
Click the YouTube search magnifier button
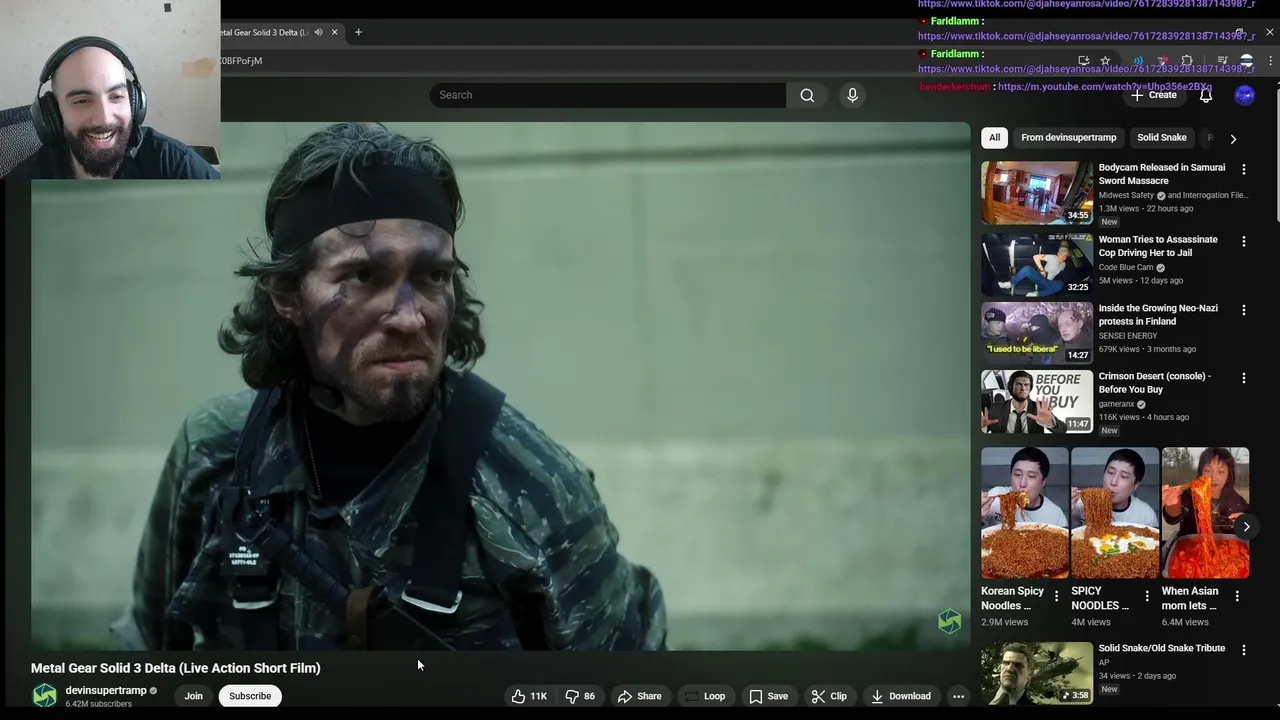(807, 95)
